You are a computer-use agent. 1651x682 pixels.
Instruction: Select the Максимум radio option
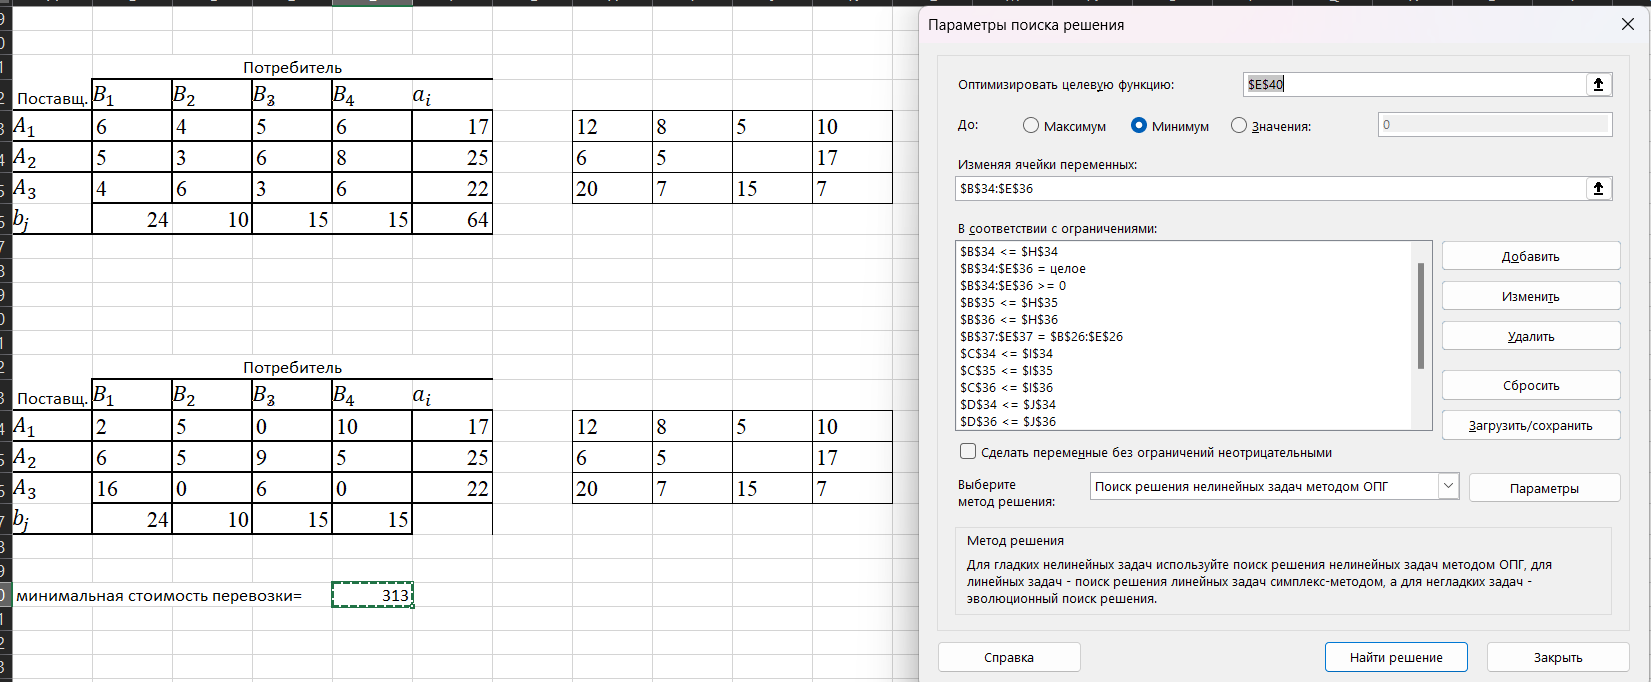pos(1031,126)
